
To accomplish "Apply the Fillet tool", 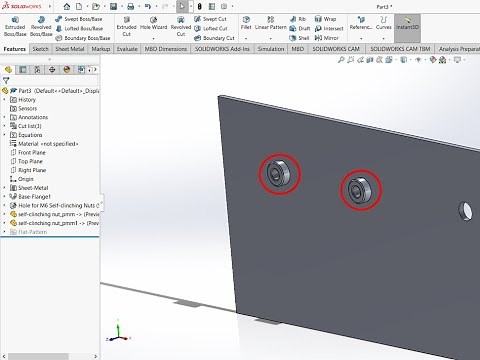I will tap(246, 23).
